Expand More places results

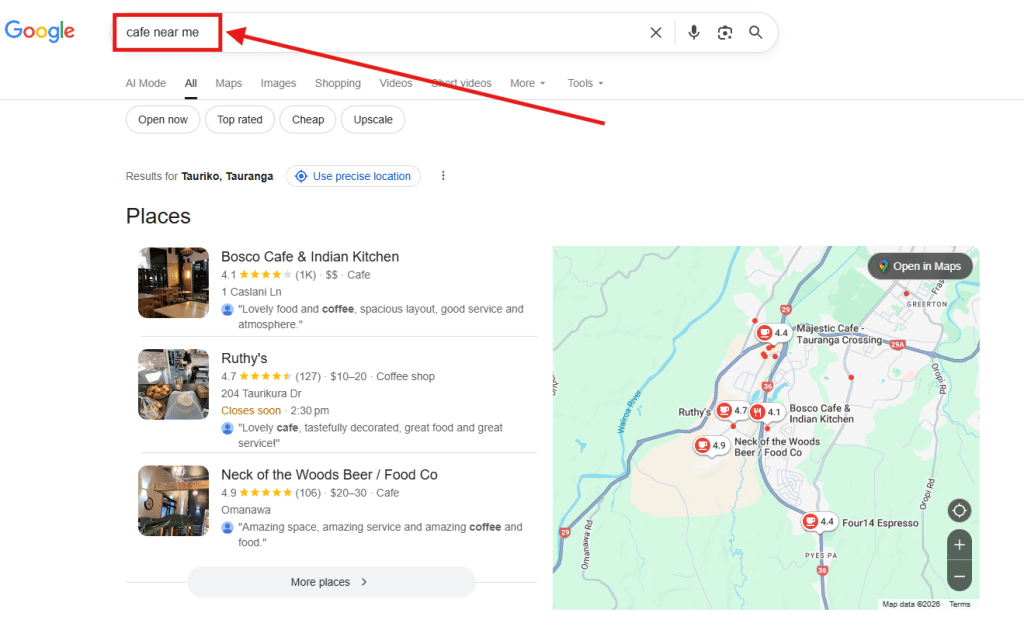331,582
